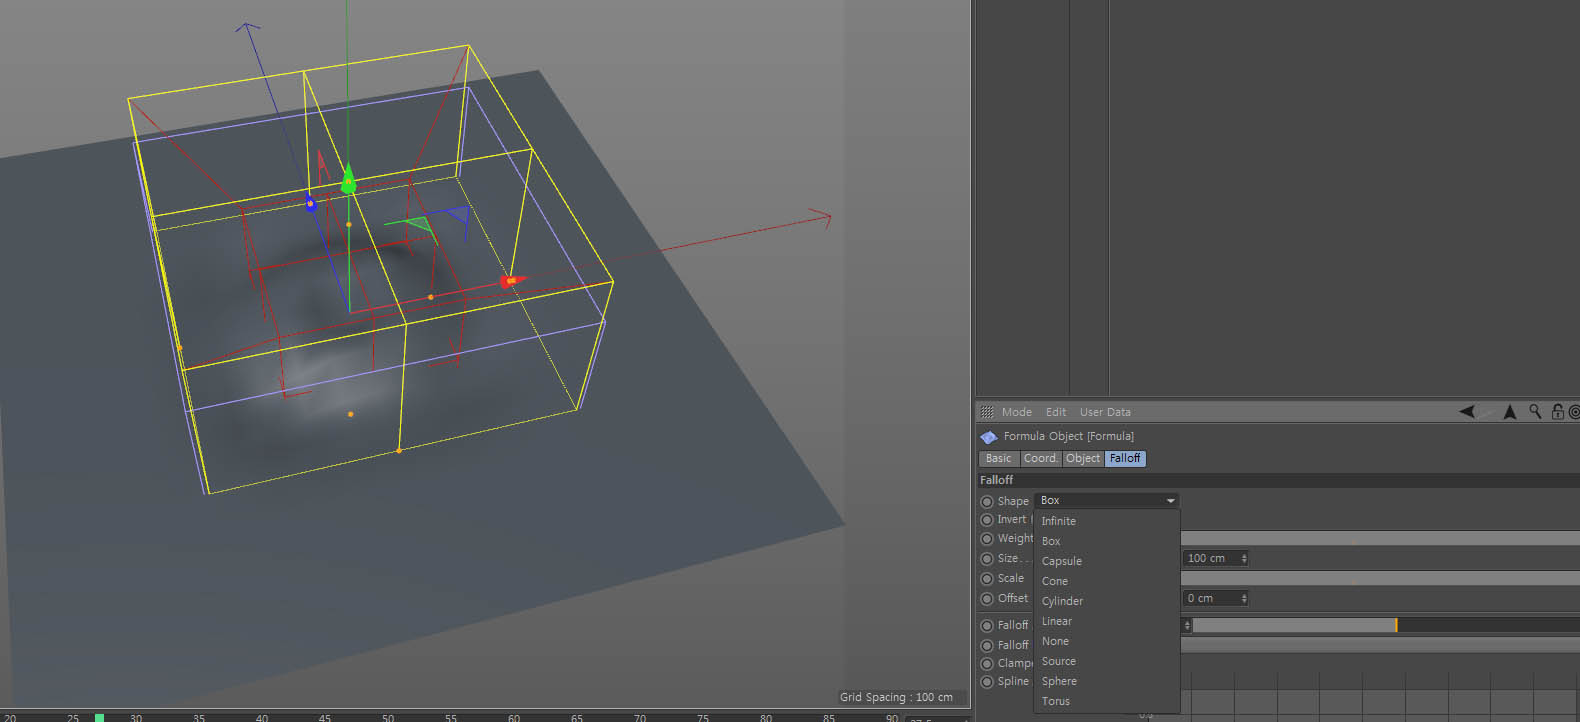Image resolution: width=1580 pixels, height=722 pixels.
Task: Switch to the Object tab
Action: [1083, 458]
